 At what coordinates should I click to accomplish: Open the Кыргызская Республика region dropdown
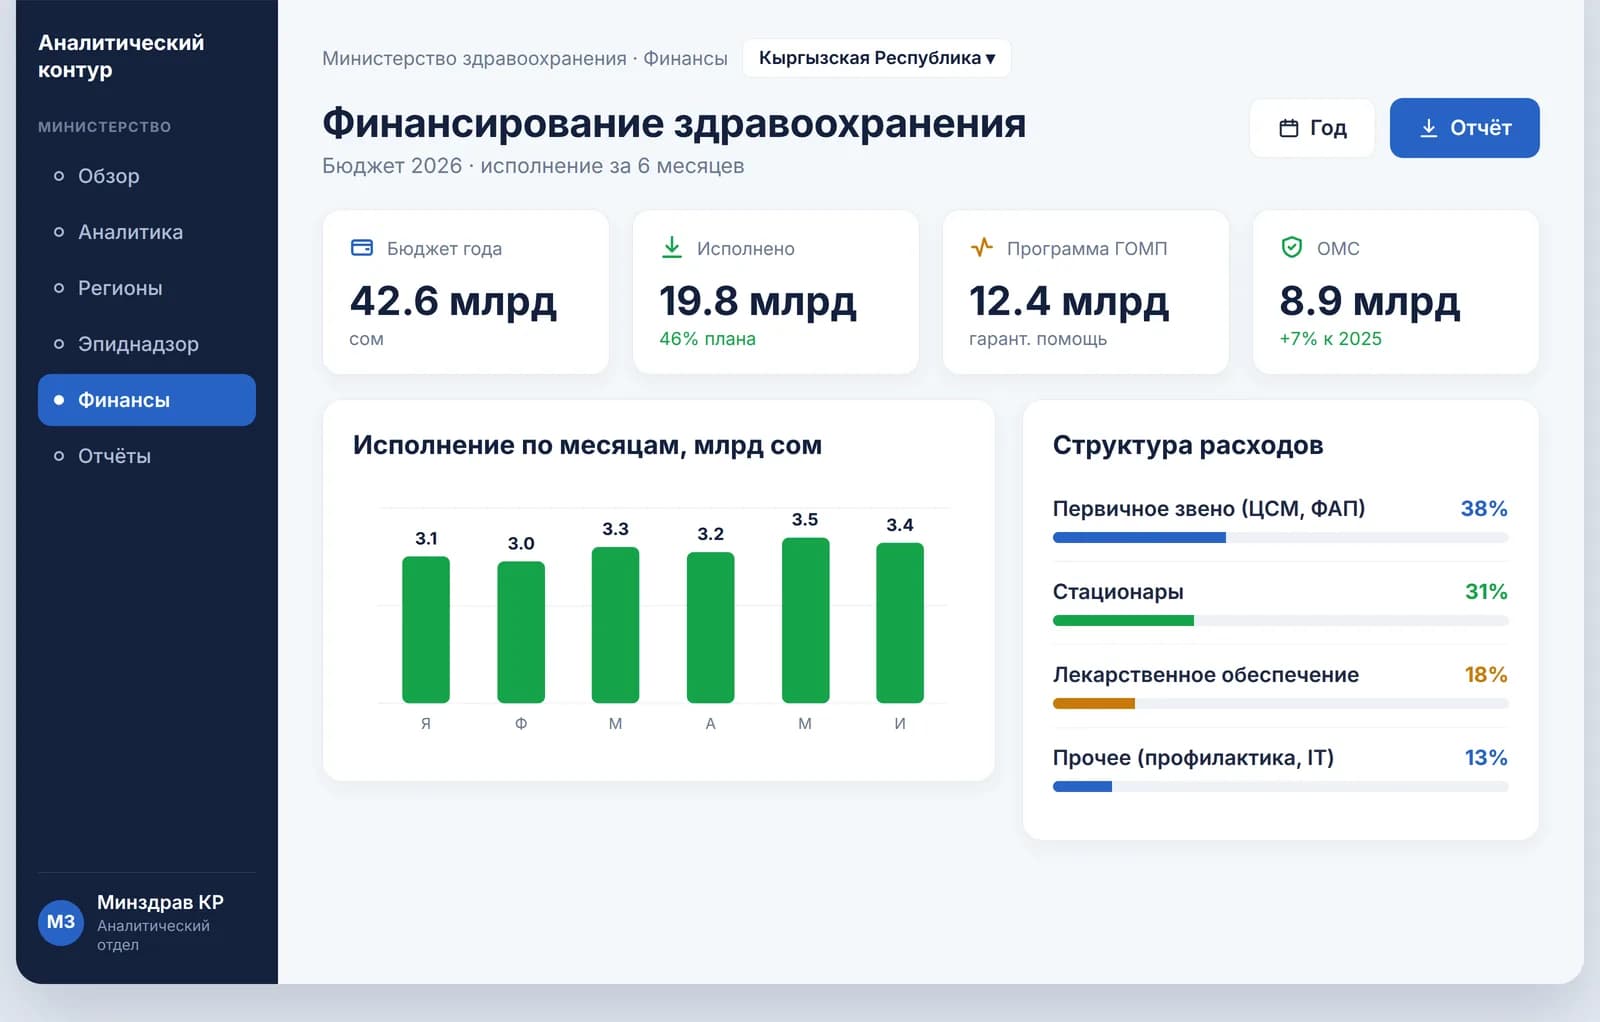click(x=877, y=58)
